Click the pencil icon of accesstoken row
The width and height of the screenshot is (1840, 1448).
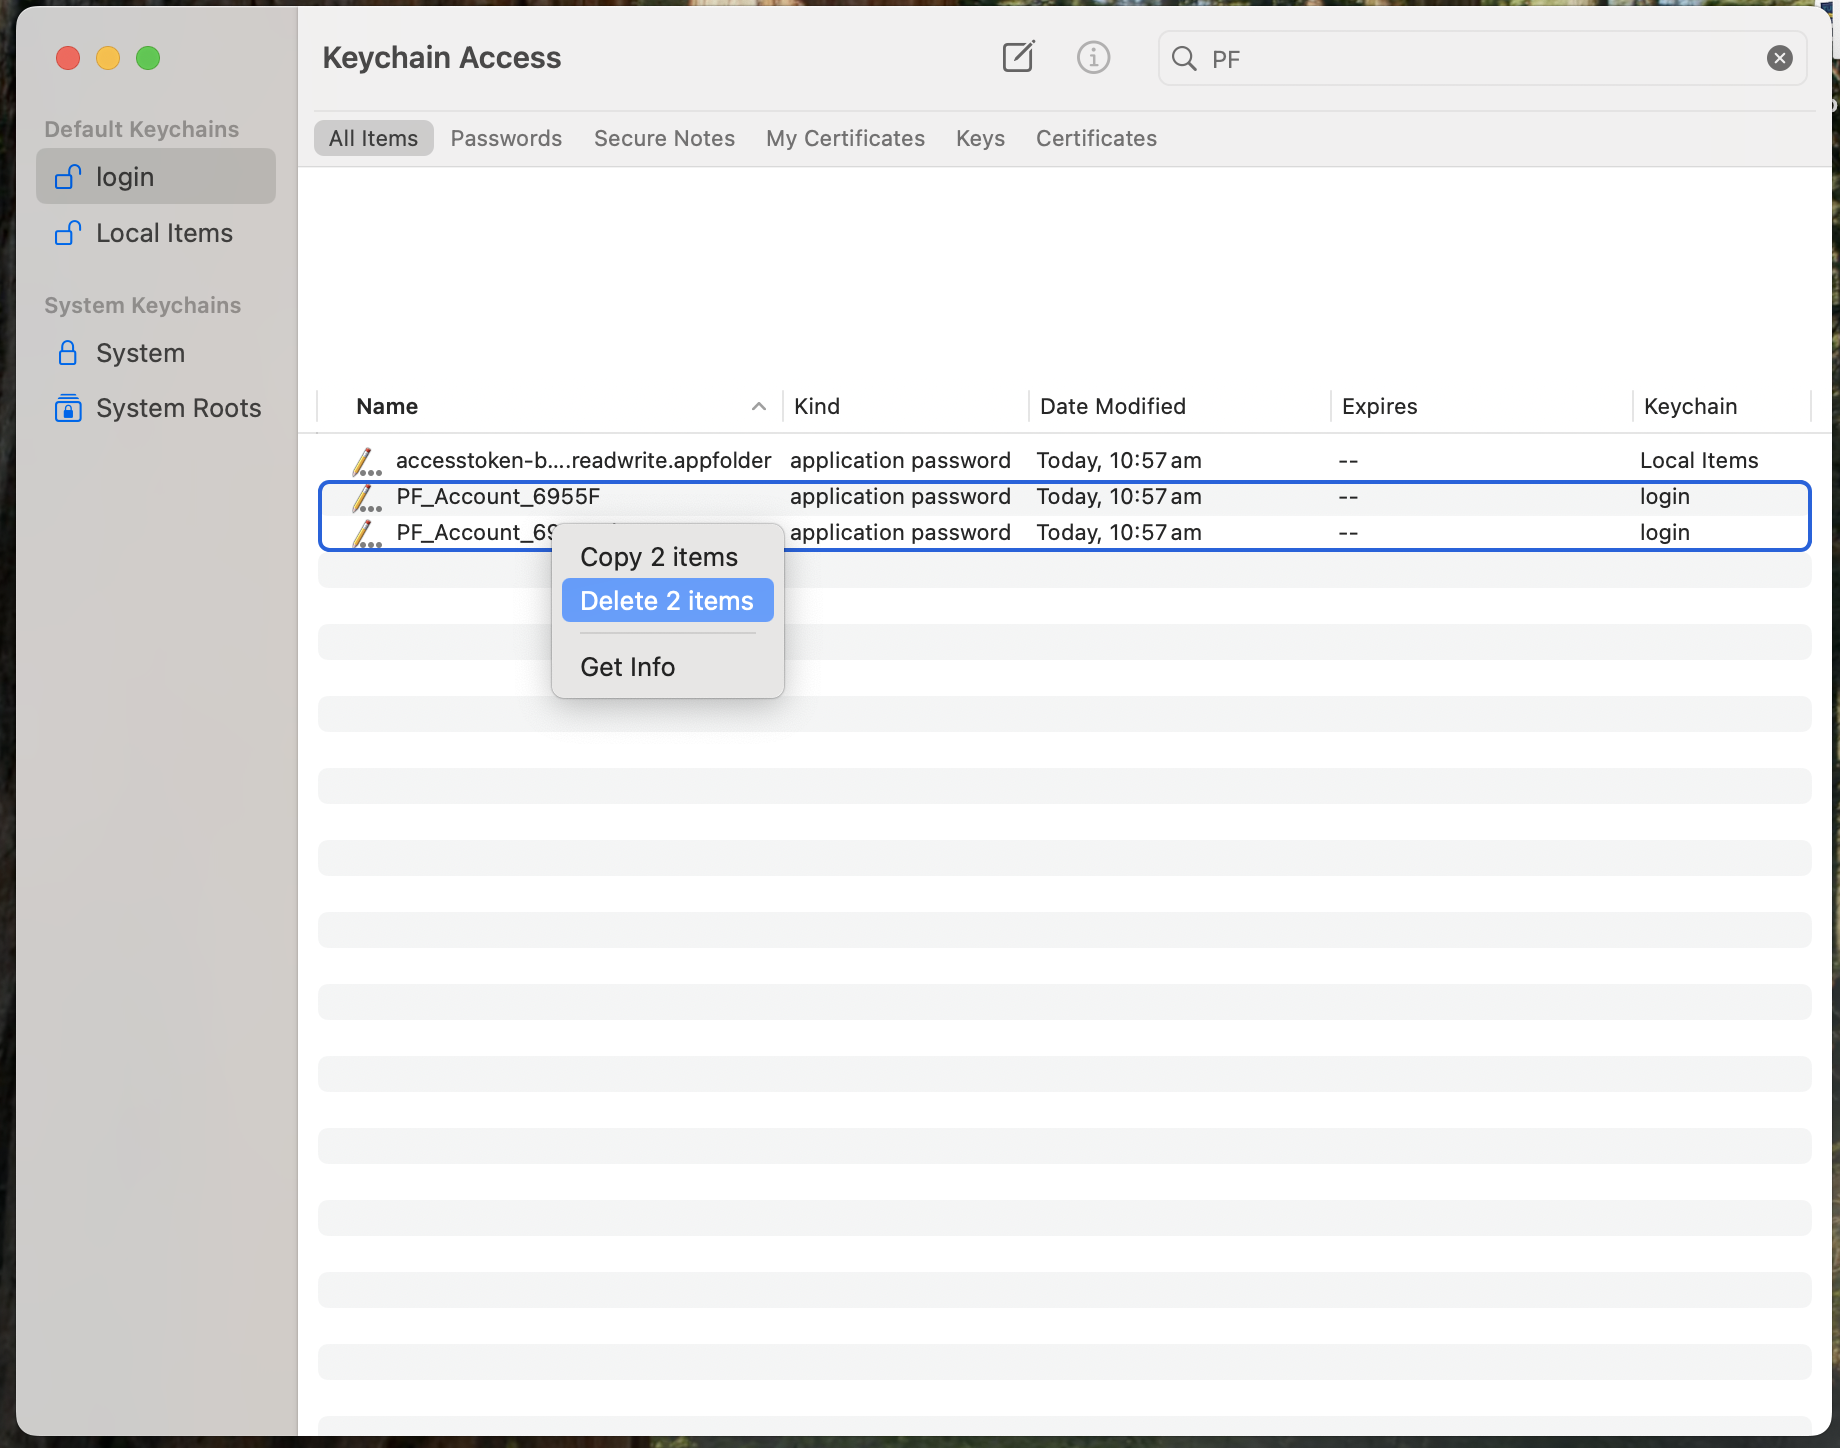coord(367,461)
